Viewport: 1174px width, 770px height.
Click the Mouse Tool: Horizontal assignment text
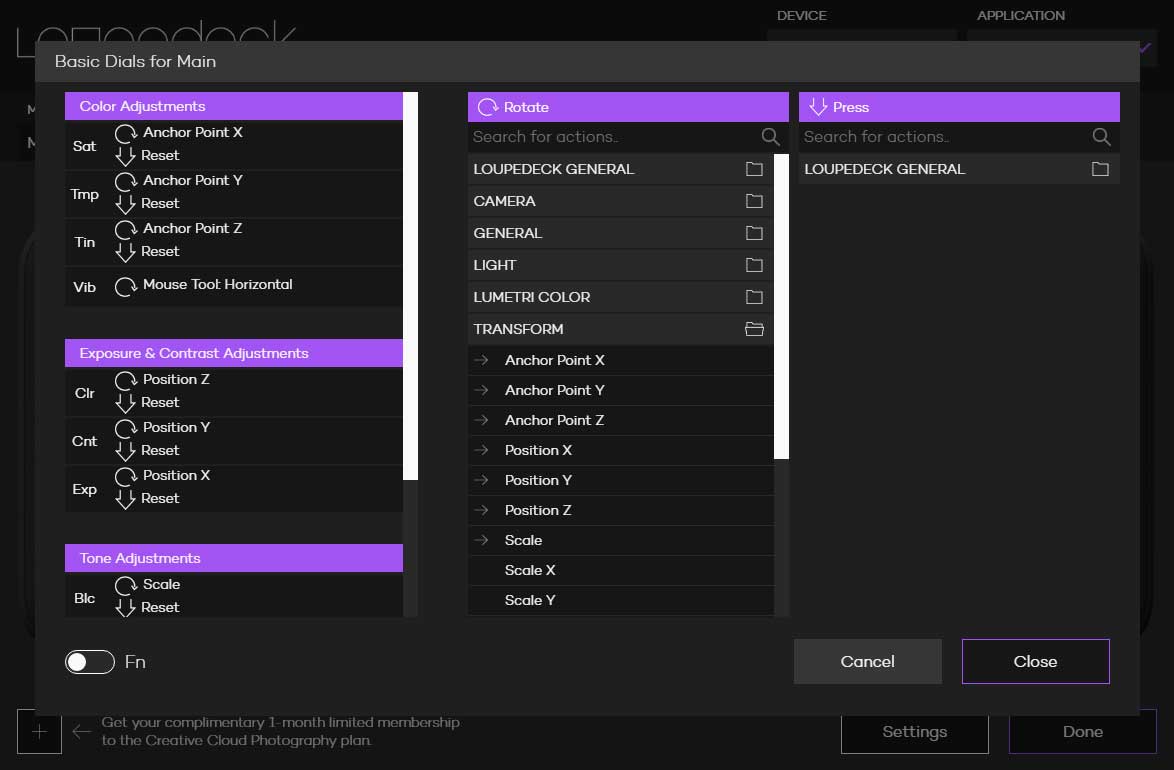pos(218,285)
